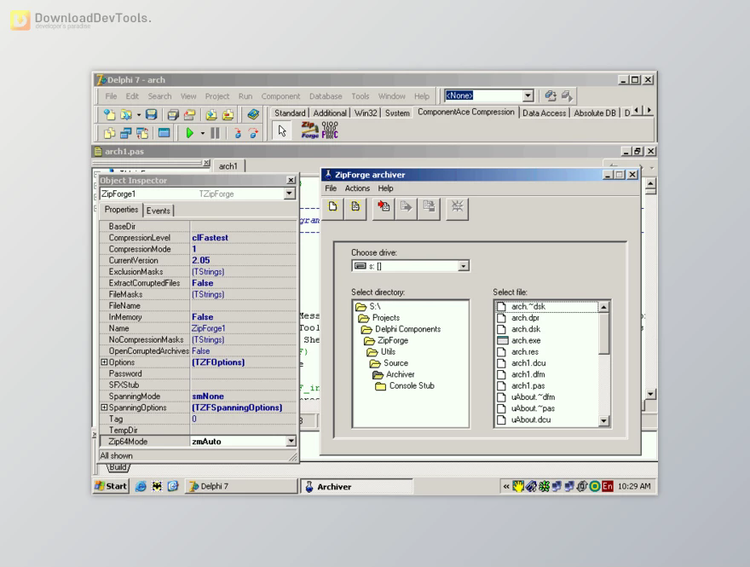Image resolution: width=750 pixels, height=567 pixels.
Task: Select the ZipForge component icon
Action: 309,130
